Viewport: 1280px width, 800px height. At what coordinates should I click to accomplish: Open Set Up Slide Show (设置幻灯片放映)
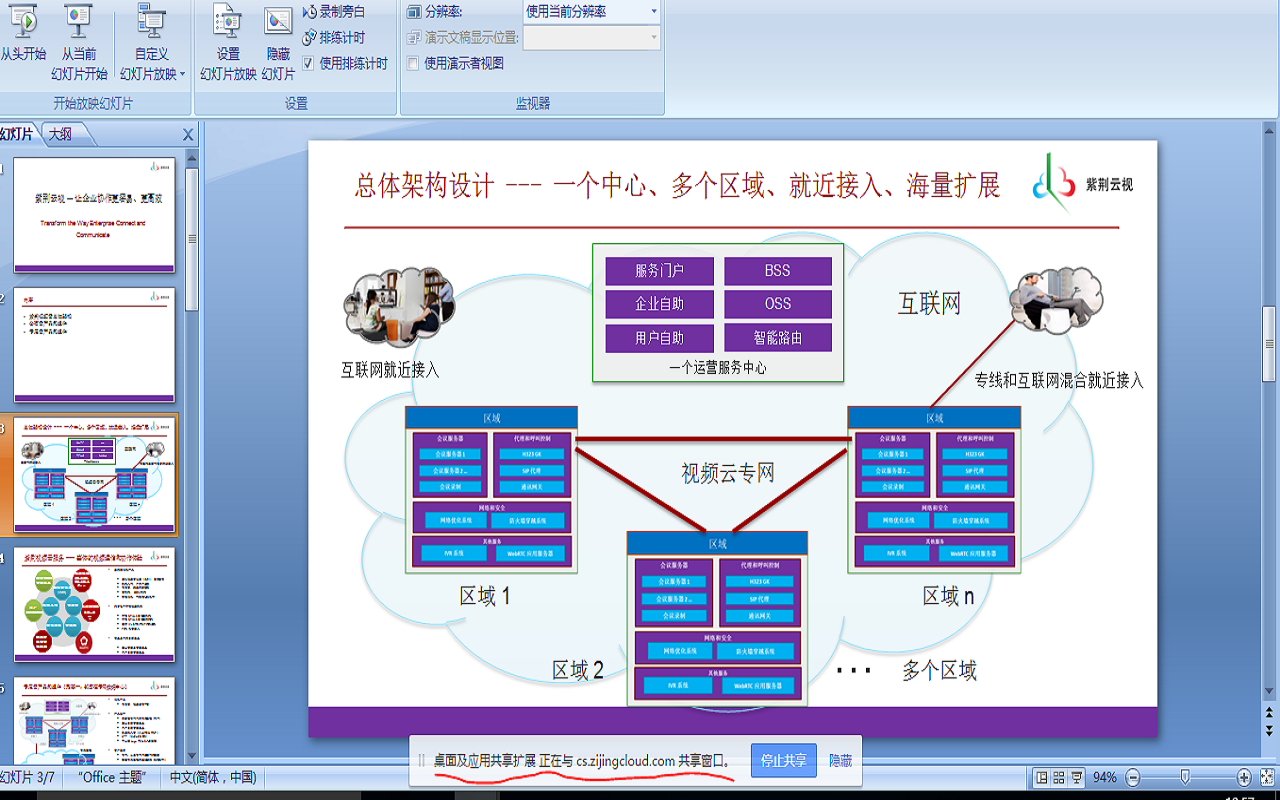coord(228,40)
